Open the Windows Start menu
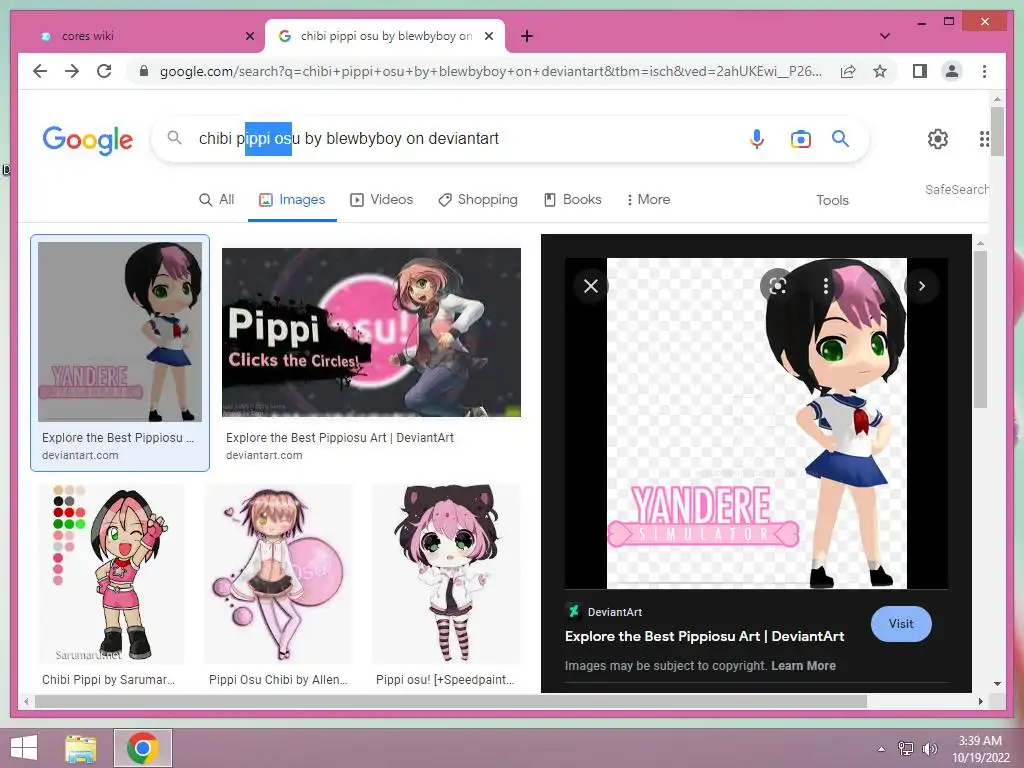 pyautogui.click(x=25, y=748)
